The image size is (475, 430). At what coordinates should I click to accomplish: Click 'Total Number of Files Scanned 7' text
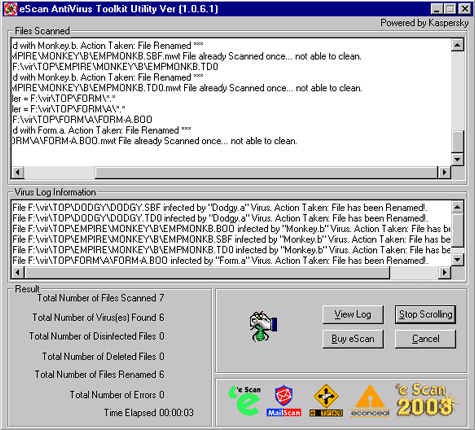tap(101, 298)
